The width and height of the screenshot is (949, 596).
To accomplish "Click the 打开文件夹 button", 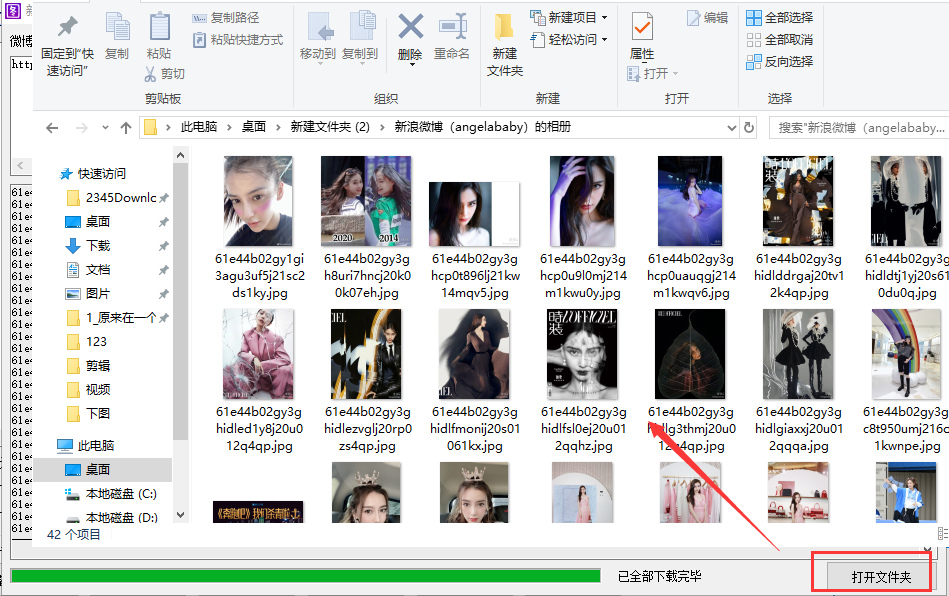I will tap(881, 577).
